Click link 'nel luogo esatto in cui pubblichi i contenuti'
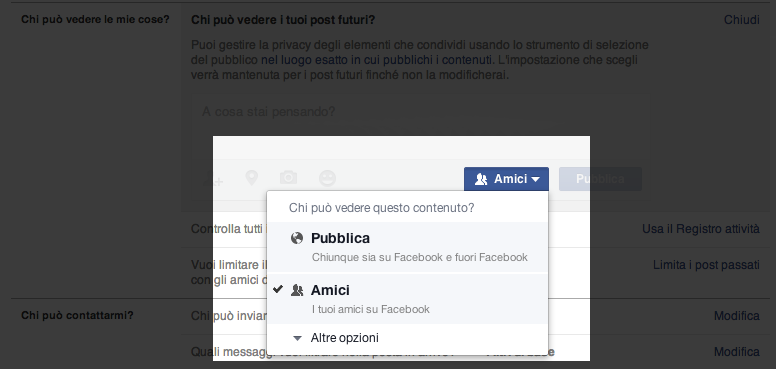 click(377, 60)
